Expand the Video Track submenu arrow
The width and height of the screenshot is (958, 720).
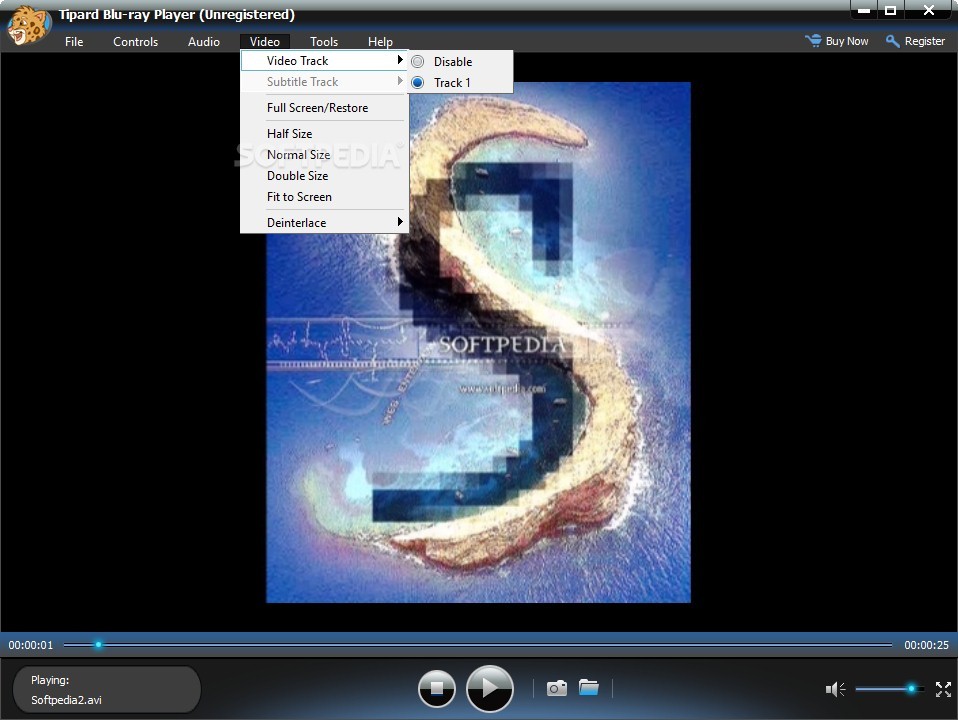pos(400,60)
